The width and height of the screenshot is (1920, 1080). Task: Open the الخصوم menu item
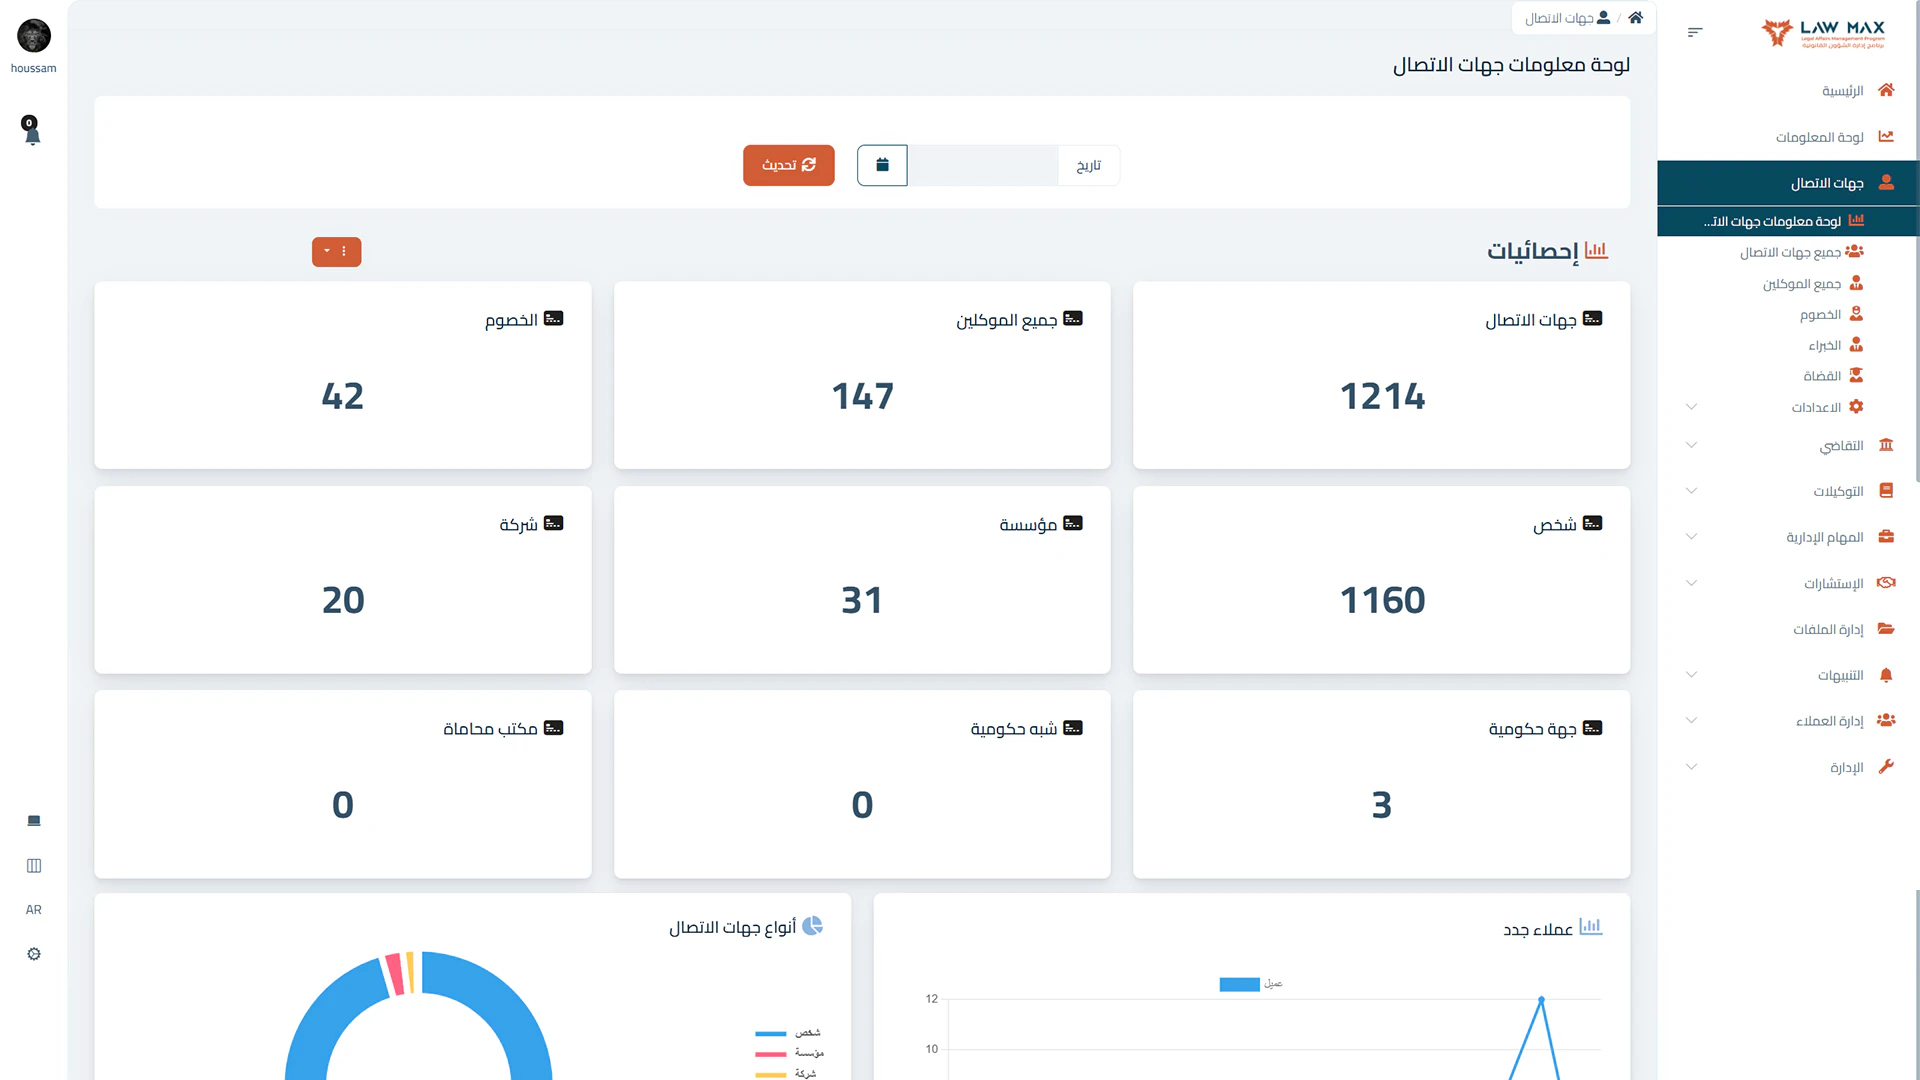point(1820,313)
